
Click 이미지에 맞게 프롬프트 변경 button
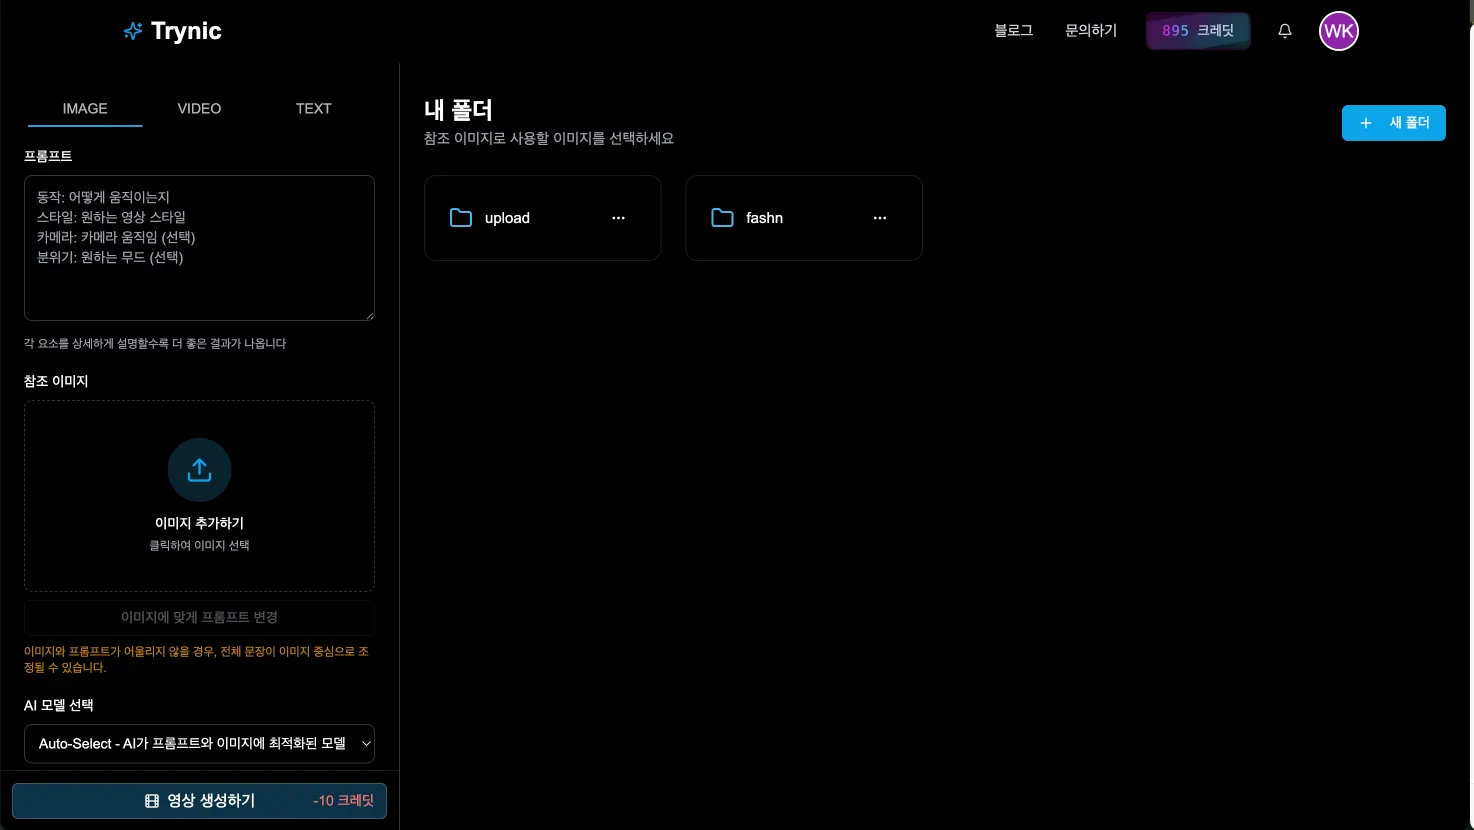click(199, 617)
